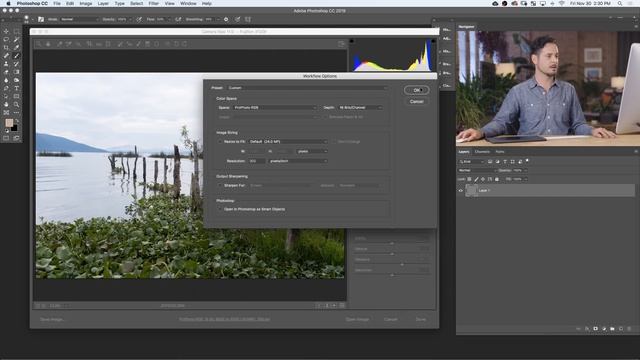Click the Resolution input field

(x=257, y=161)
